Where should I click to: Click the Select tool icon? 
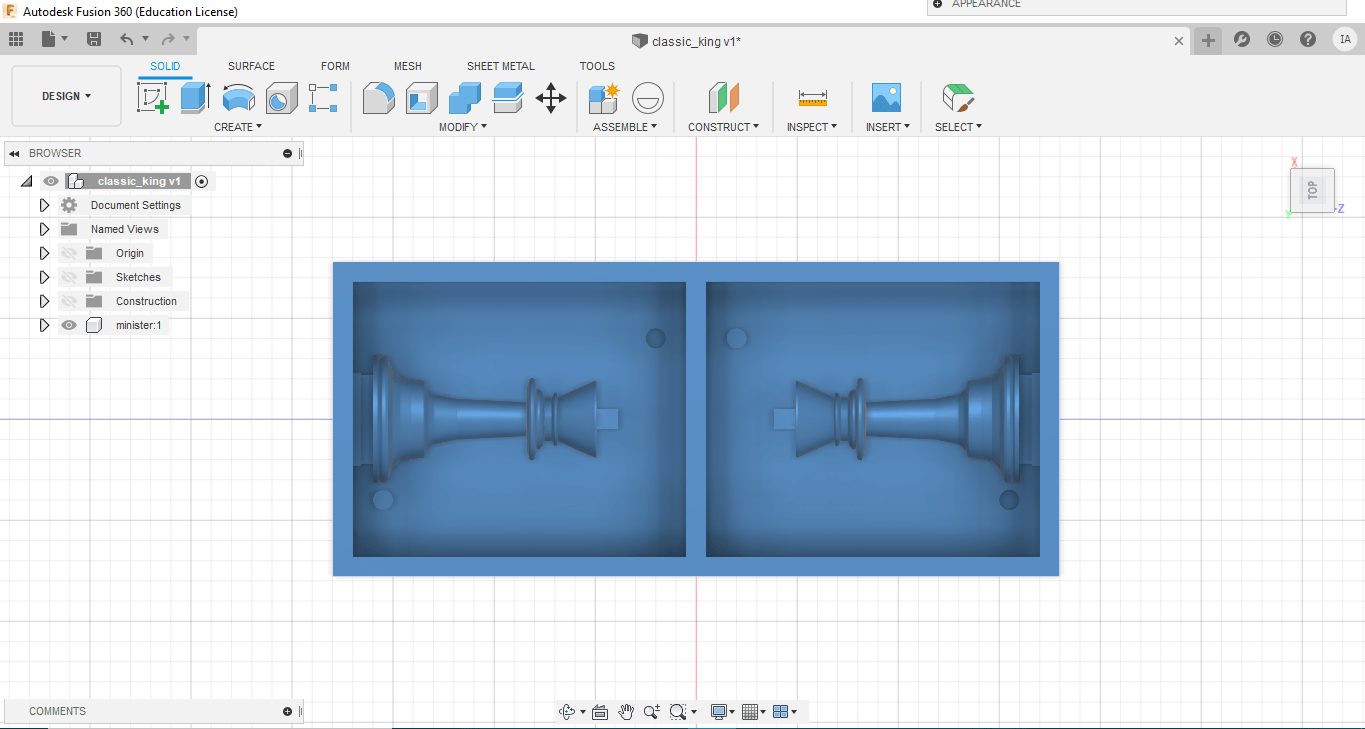click(958, 98)
